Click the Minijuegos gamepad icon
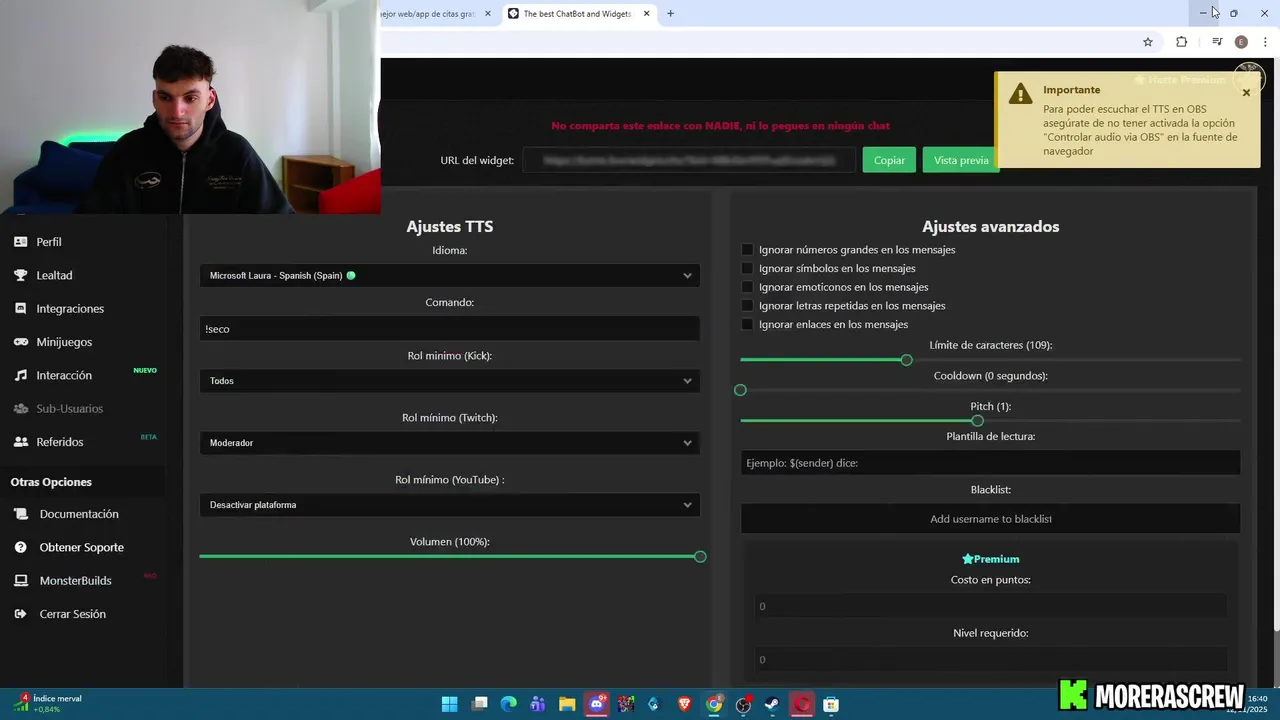The width and height of the screenshot is (1280, 720). [x=20, y=342]
